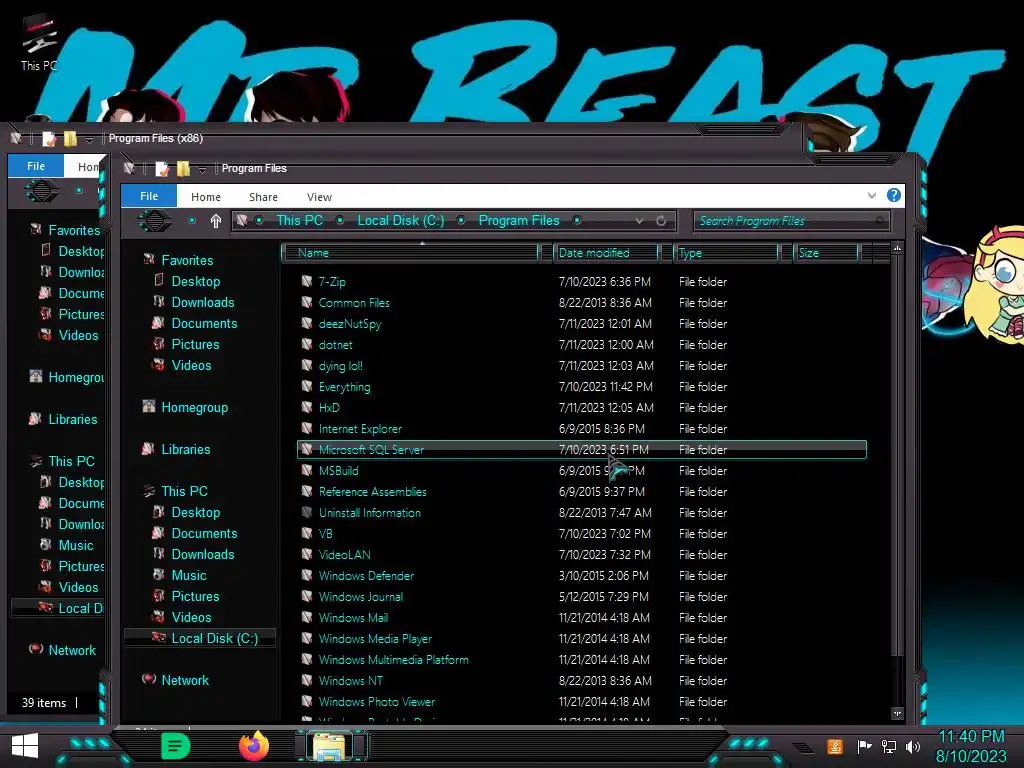Select the Common Files folder
1024x768 pixels.
tap(353, 303)
